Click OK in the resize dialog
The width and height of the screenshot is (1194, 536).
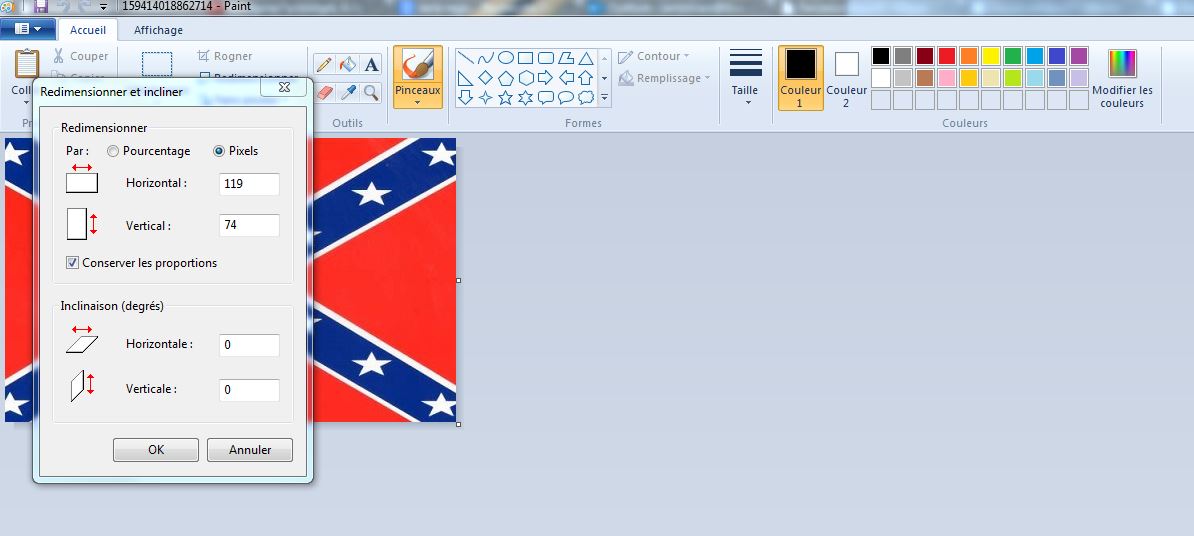pos(156,450)
